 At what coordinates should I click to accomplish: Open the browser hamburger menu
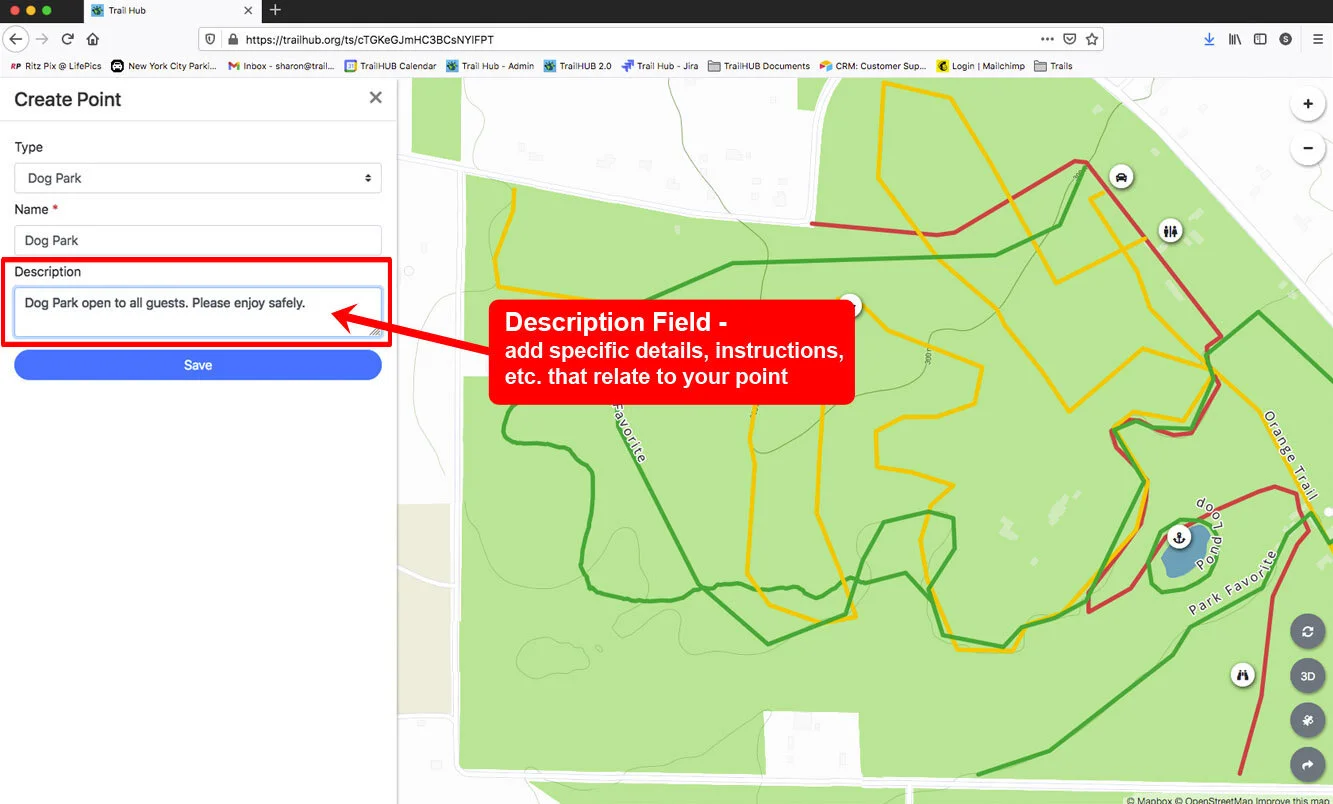[x=1317, y=39]
